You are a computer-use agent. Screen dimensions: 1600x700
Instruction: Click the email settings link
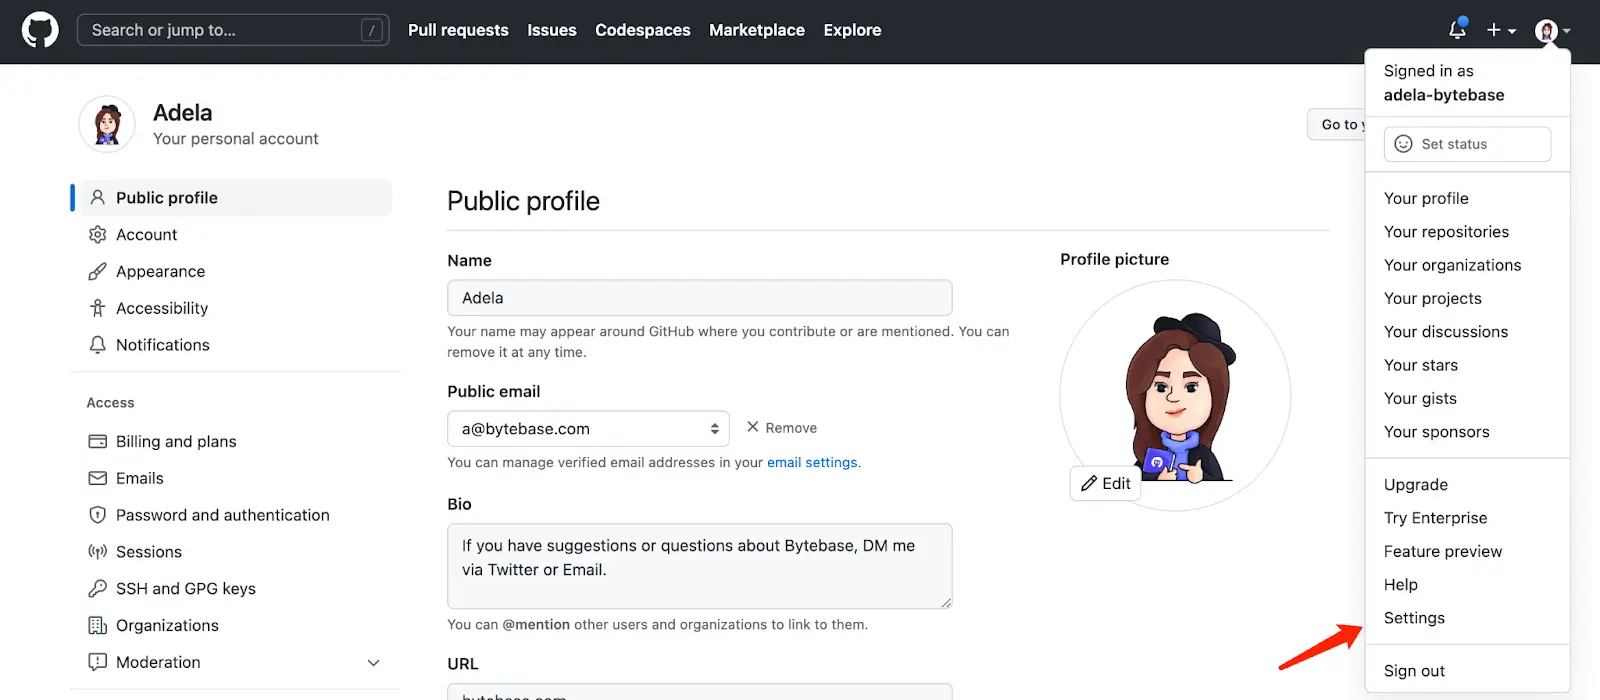pyautogui.click(x=811, y=462)
